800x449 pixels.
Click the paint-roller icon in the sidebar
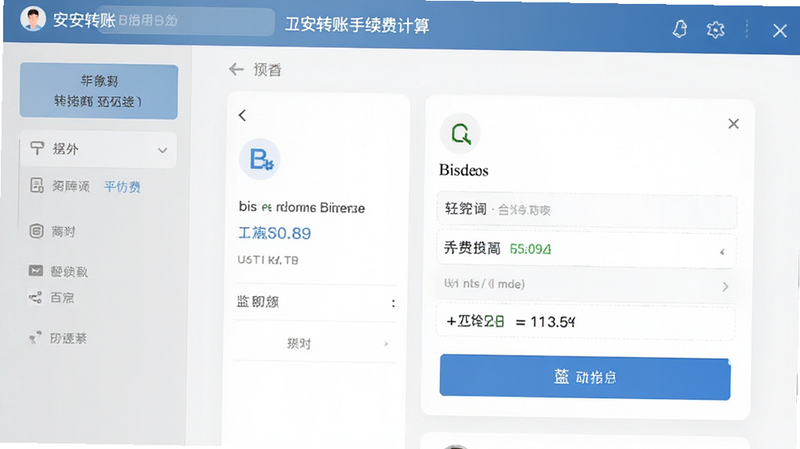pyautogui.click(x=37, y=148)
